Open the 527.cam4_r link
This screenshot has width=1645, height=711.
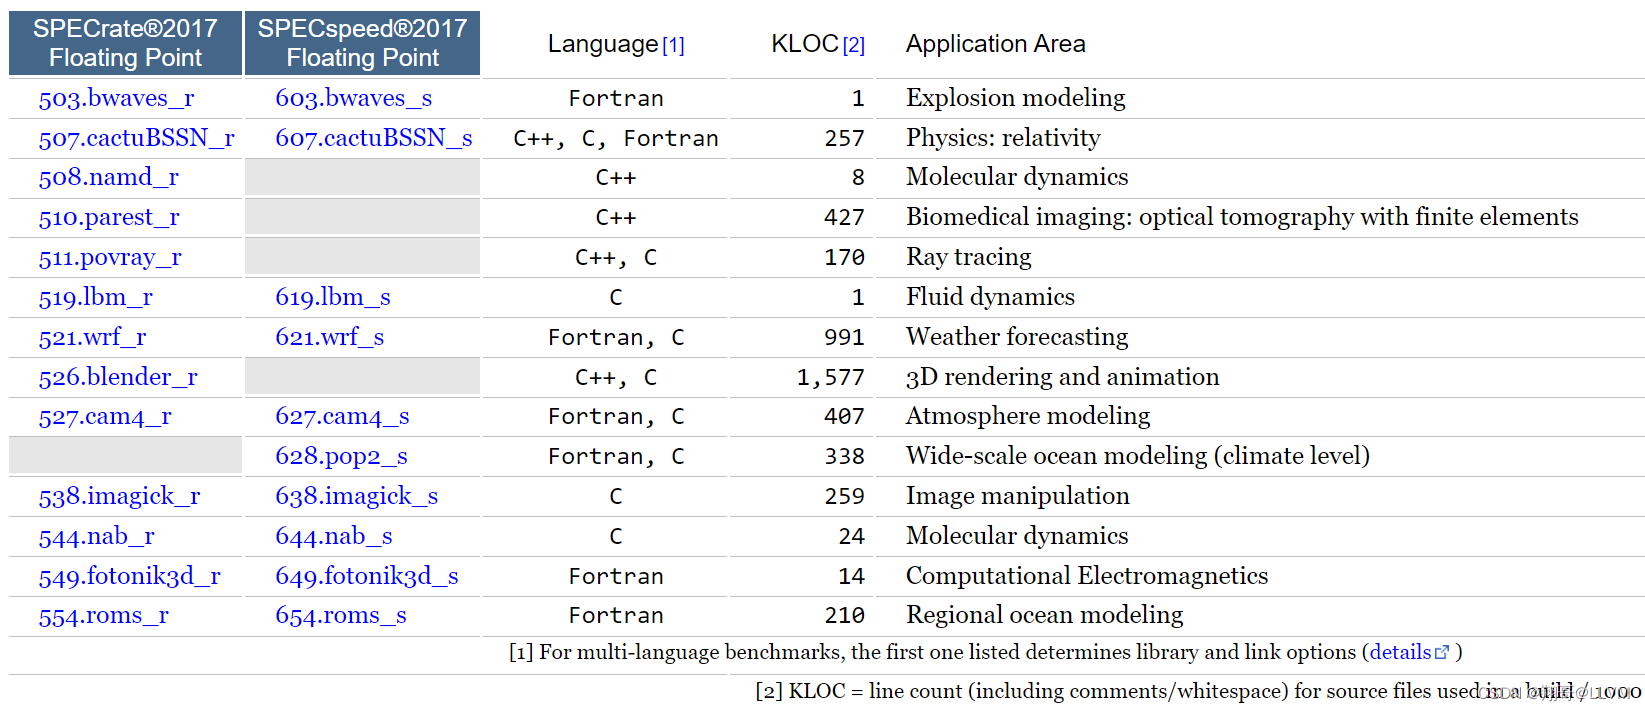(x=105, y=416)
